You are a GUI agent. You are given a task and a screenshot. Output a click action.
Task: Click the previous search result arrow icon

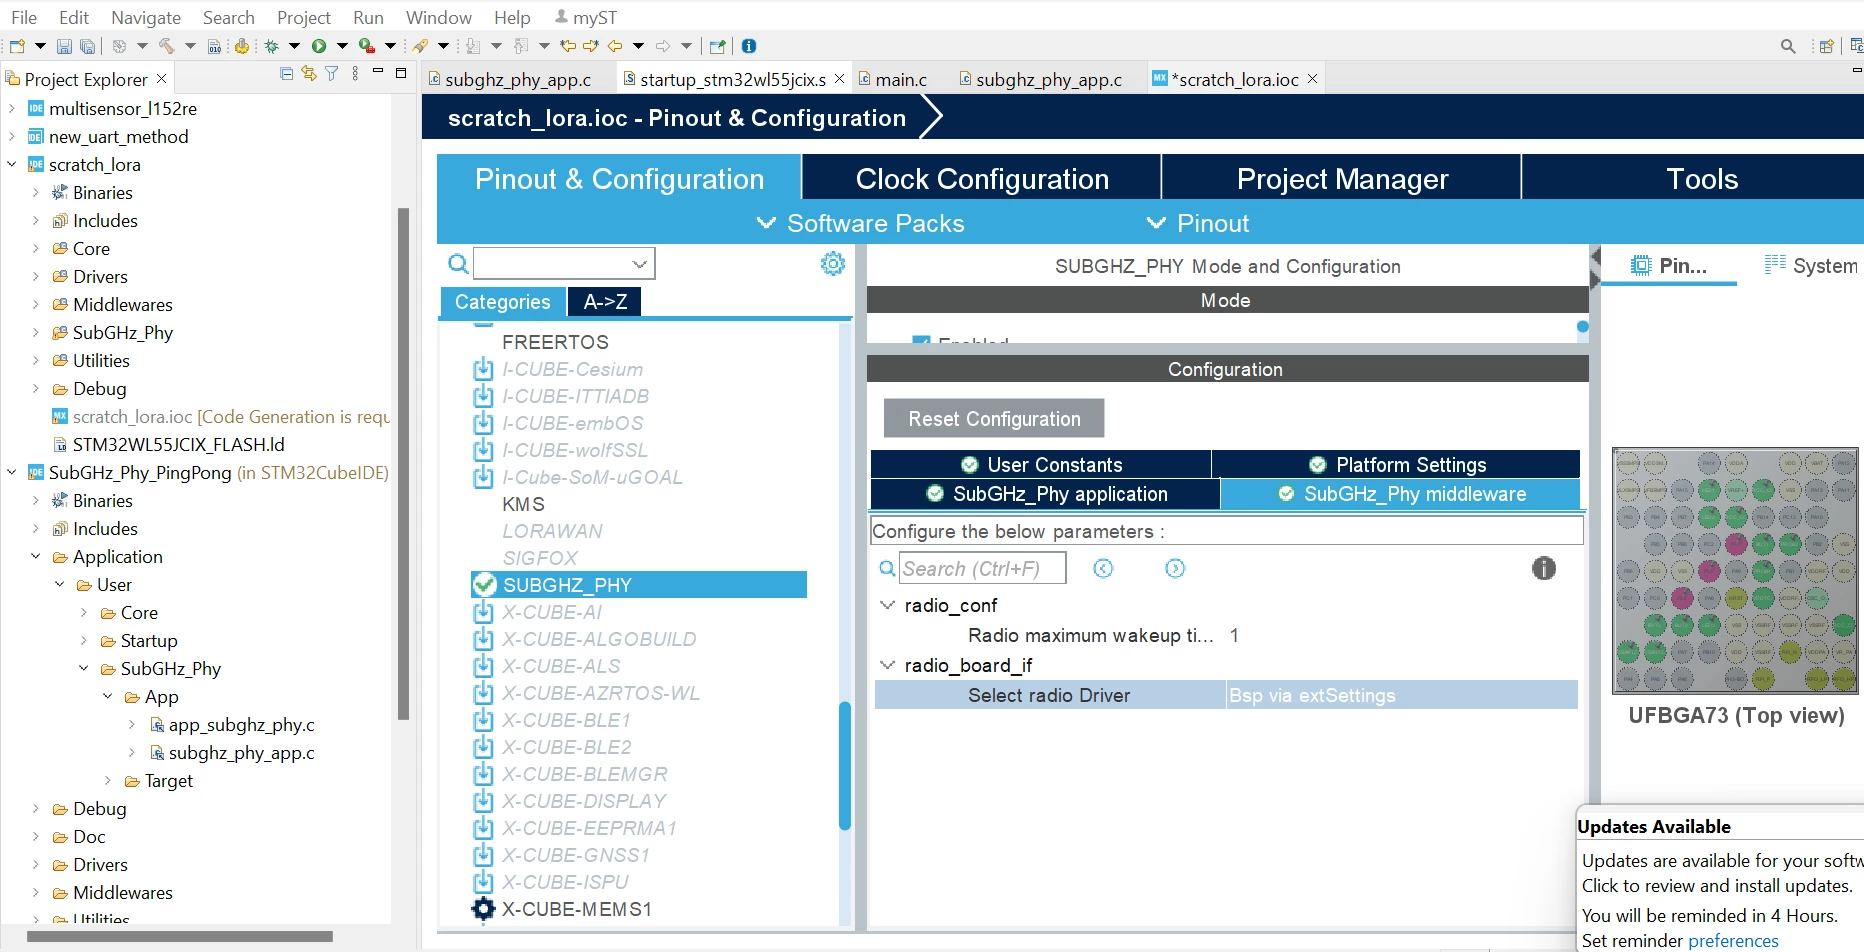1103,568
